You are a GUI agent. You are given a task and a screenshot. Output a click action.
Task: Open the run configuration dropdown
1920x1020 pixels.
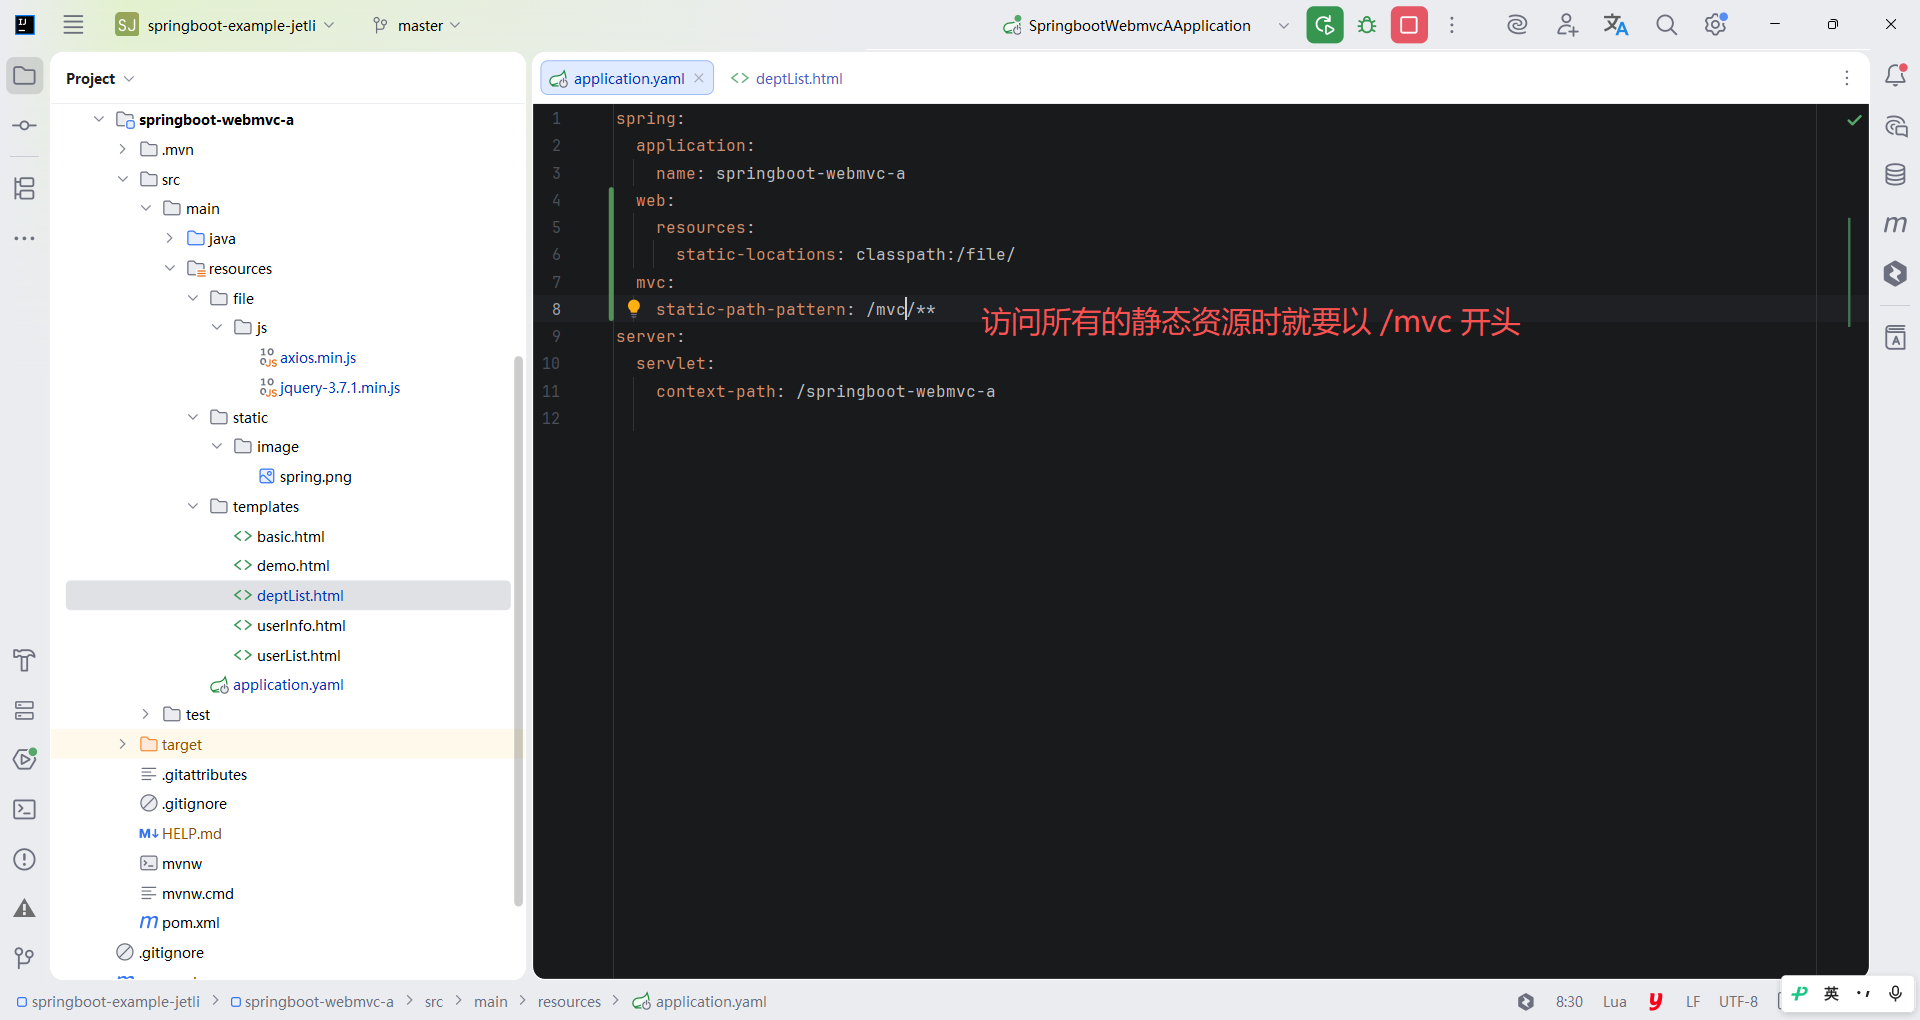1283,25
